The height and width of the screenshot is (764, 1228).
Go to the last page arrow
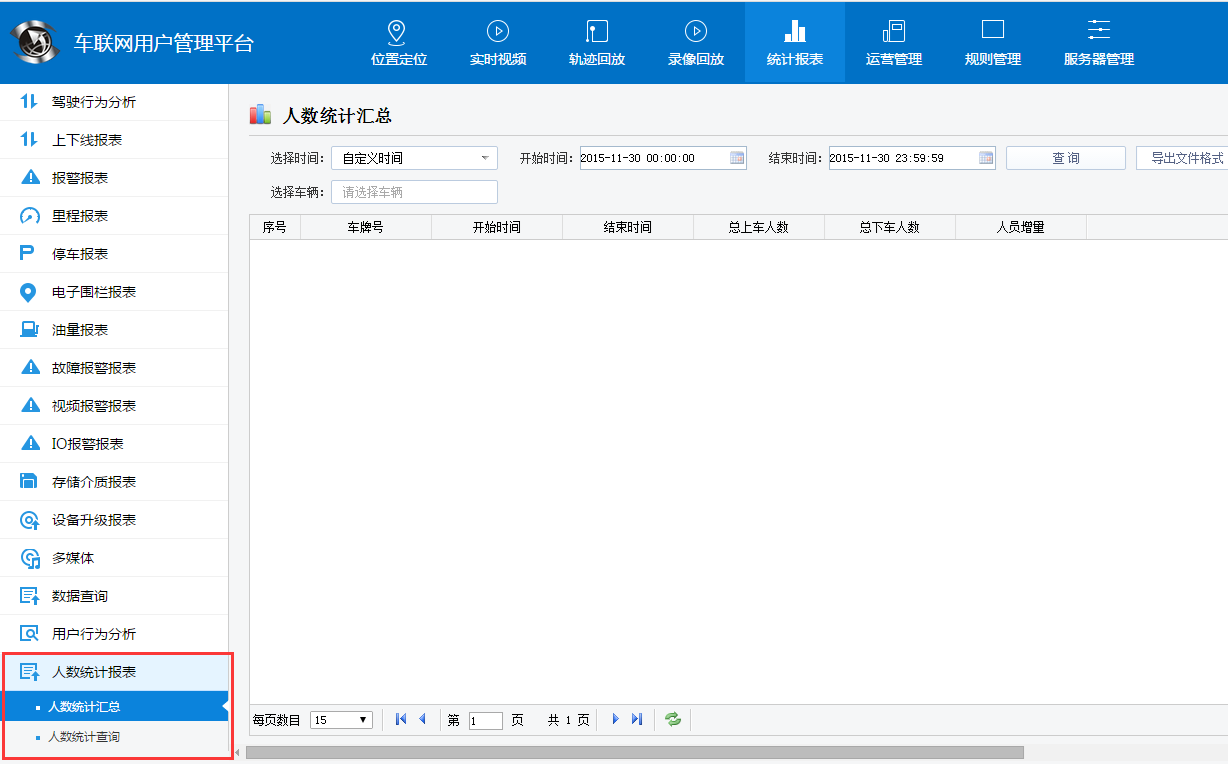(637, 719)
